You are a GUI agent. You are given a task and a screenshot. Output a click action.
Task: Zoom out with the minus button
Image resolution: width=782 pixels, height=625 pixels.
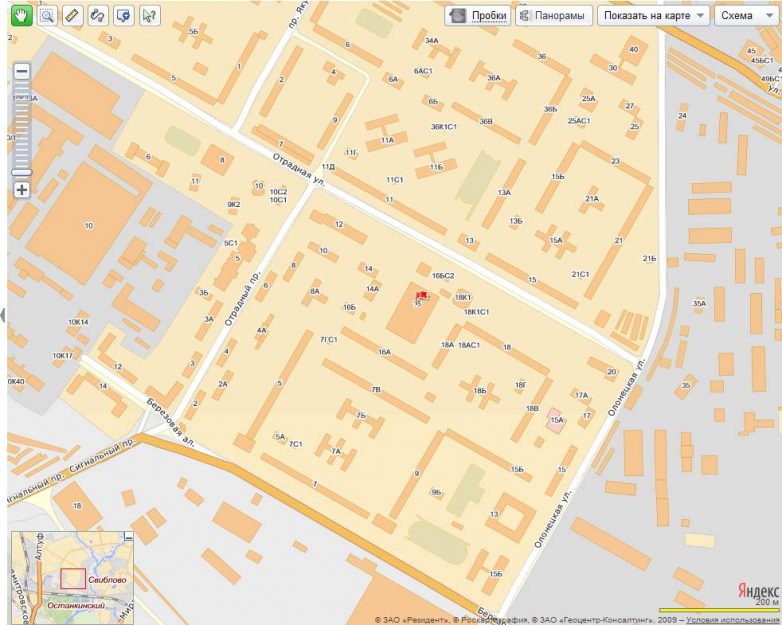21,71
